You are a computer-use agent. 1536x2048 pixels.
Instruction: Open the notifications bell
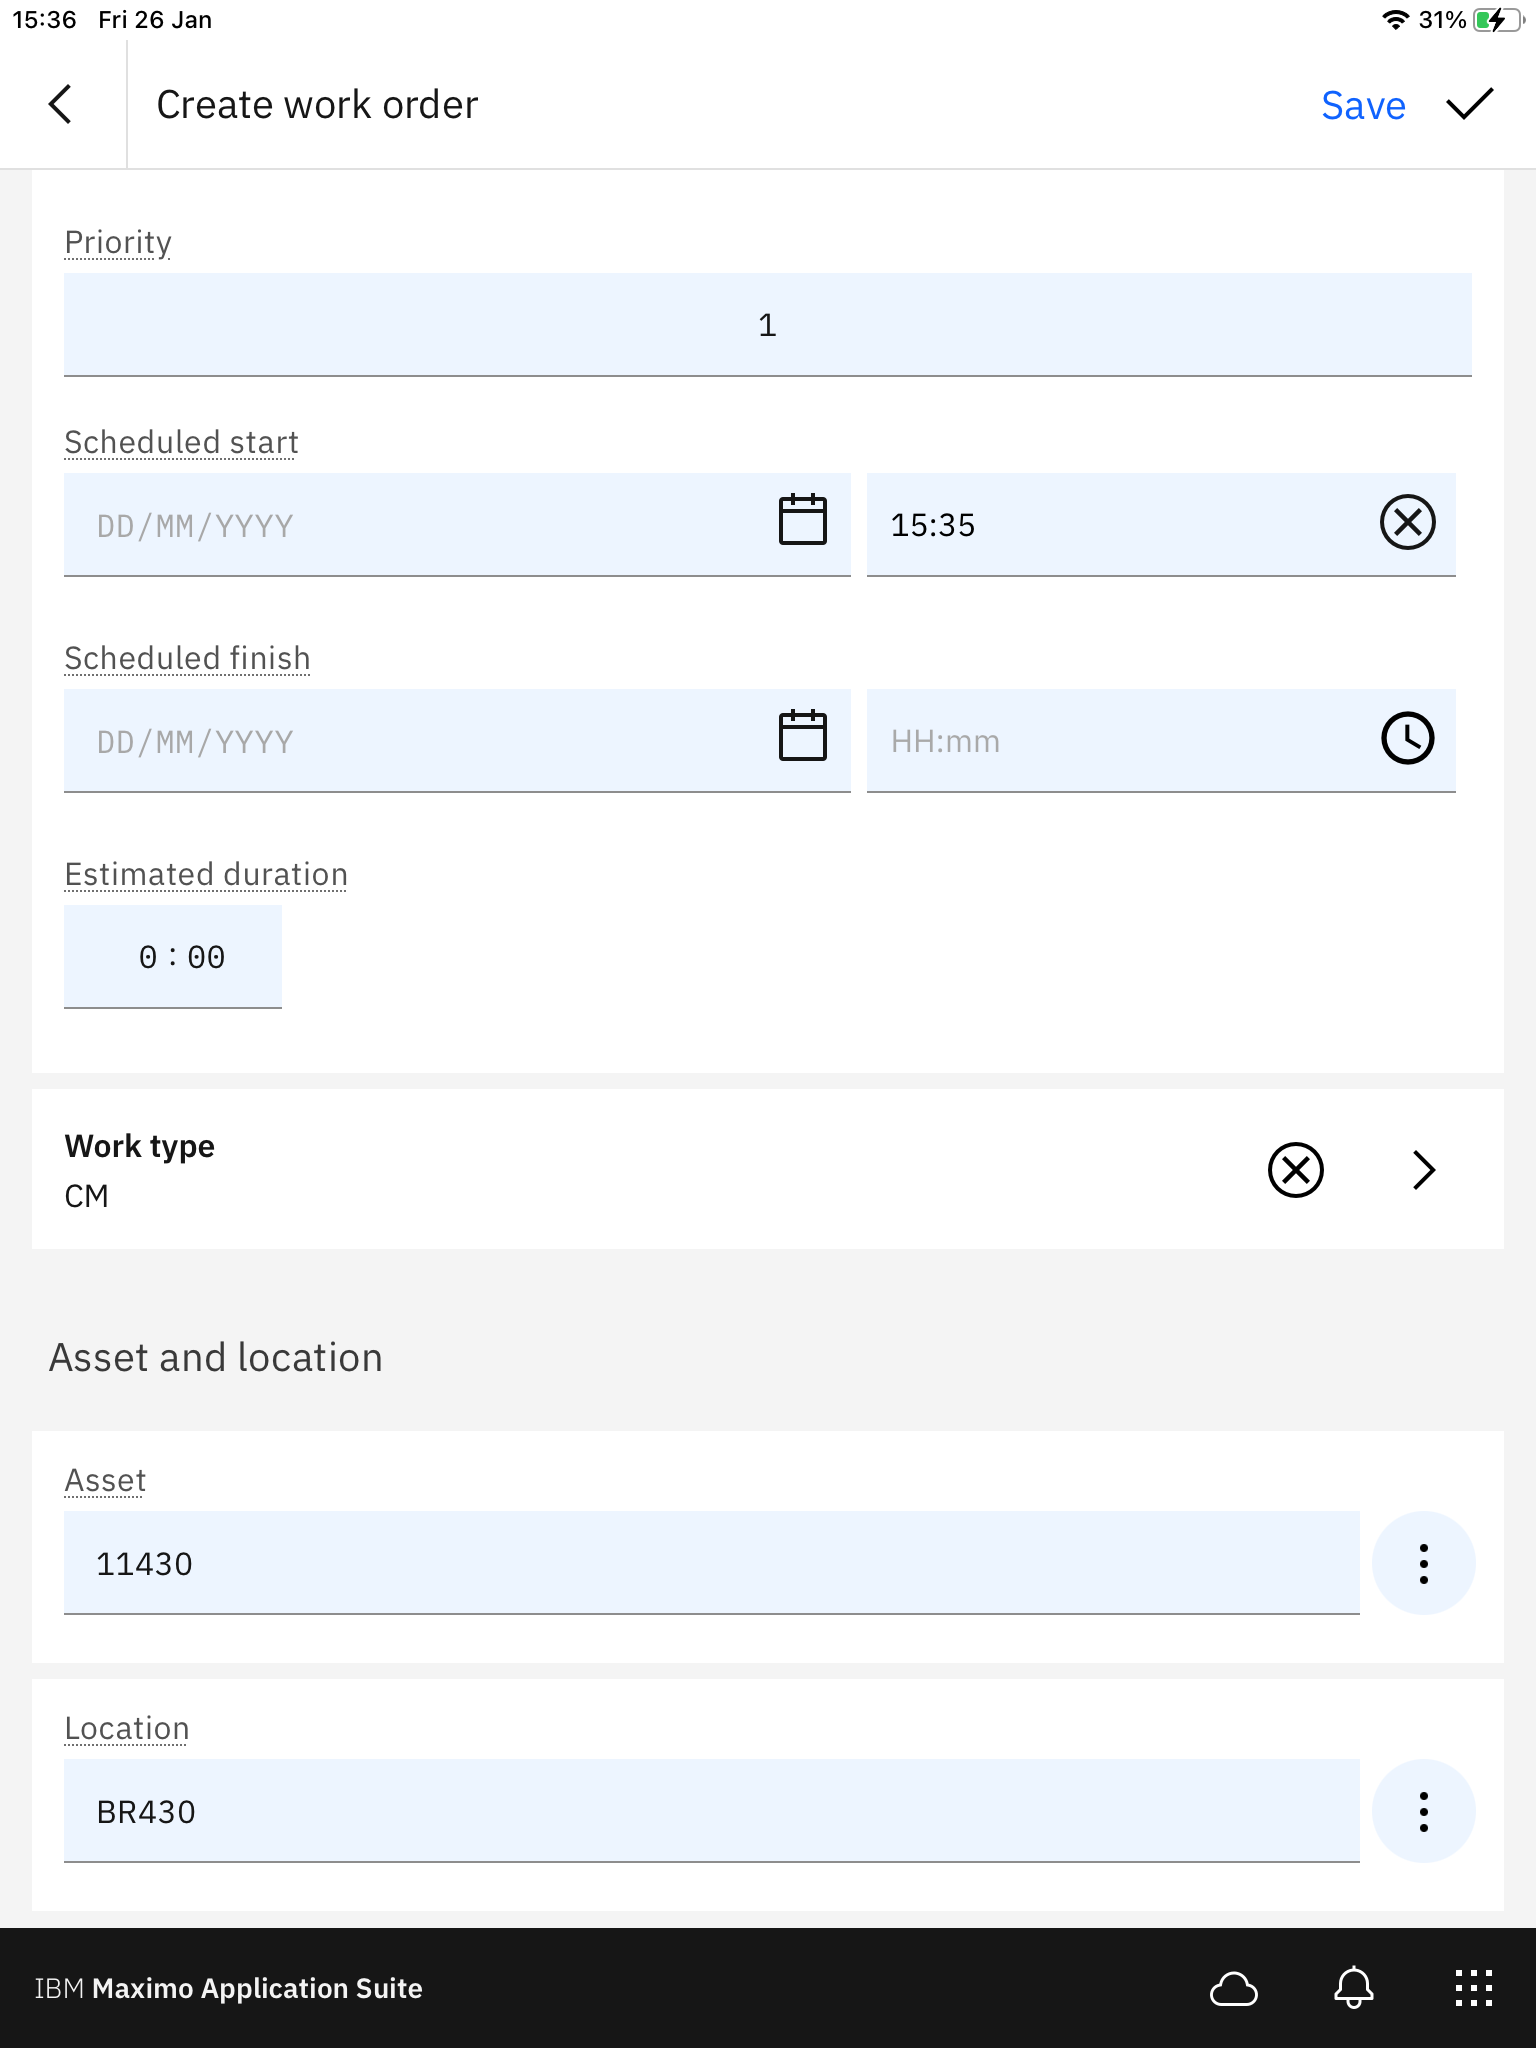(x=1353, y=1988)
